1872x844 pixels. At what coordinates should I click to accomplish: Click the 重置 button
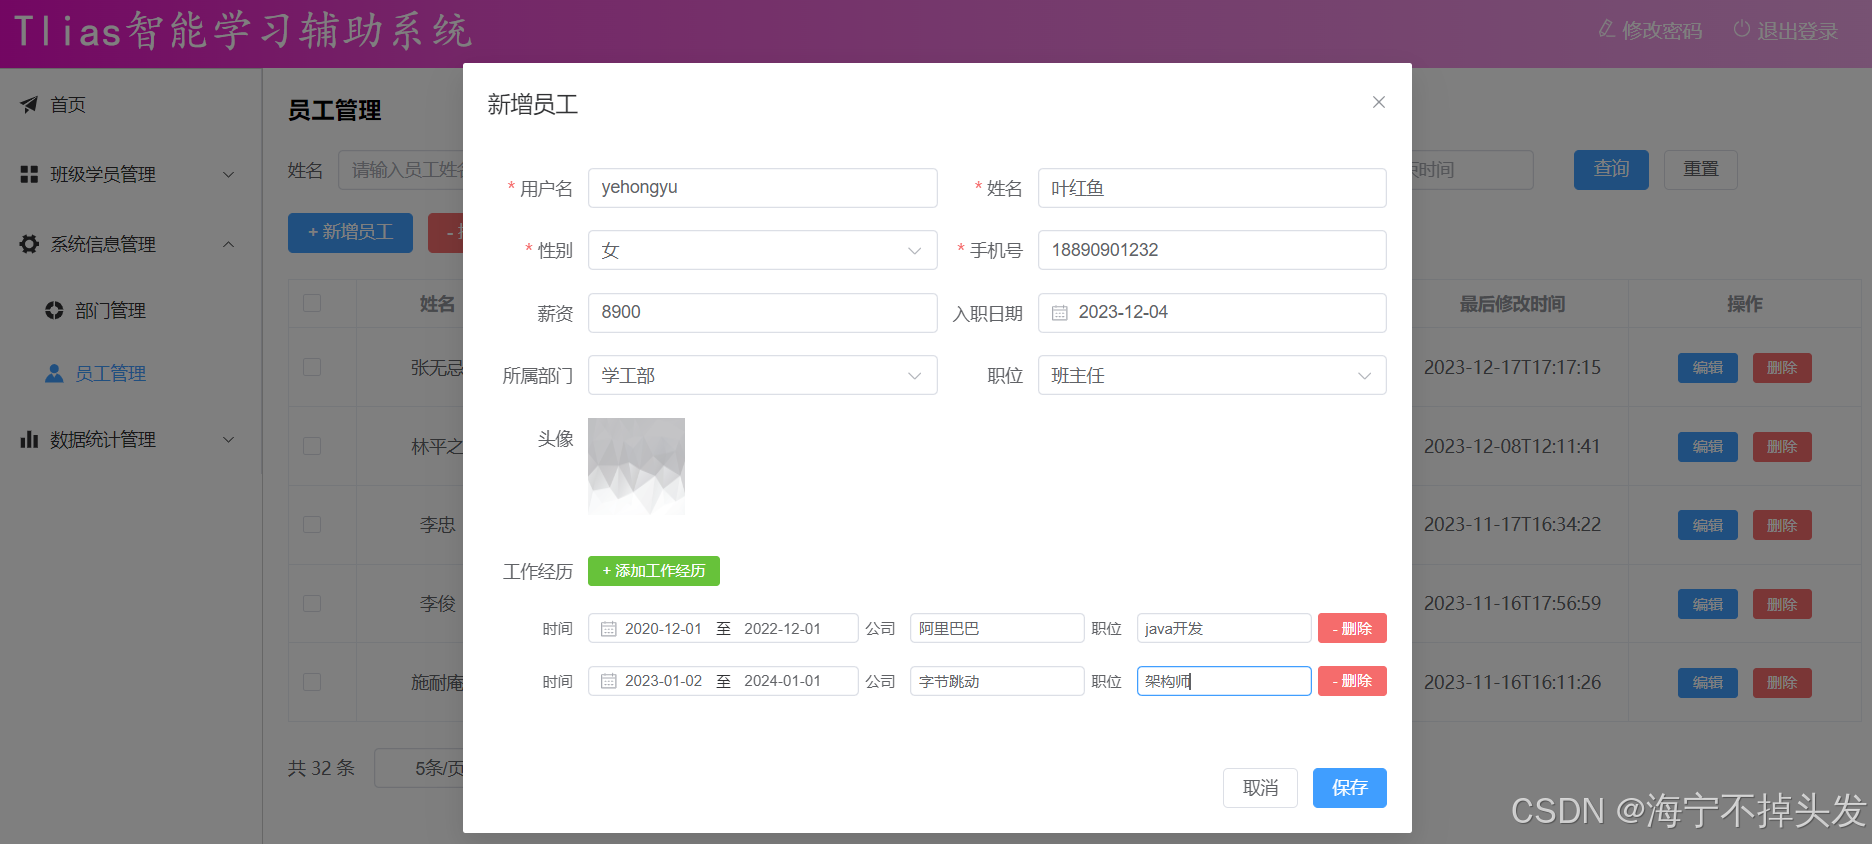pos(1700,170)
